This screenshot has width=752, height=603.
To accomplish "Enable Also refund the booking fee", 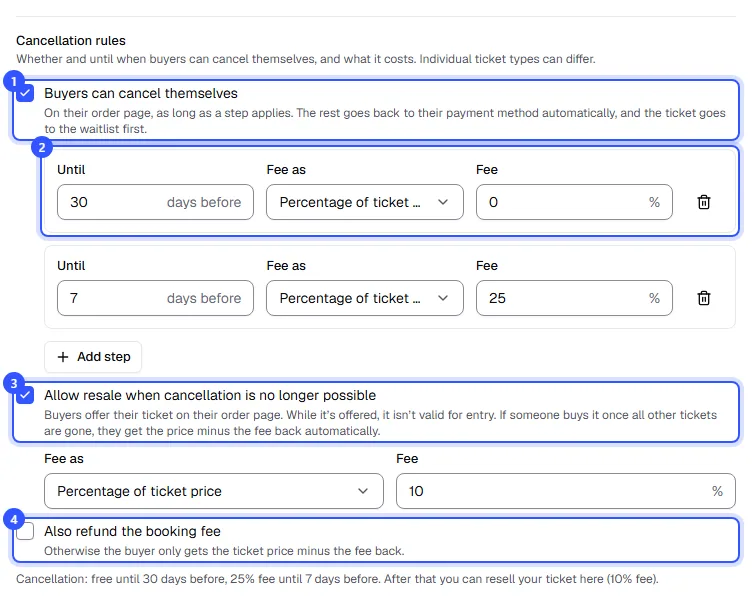I will [25, 531].
